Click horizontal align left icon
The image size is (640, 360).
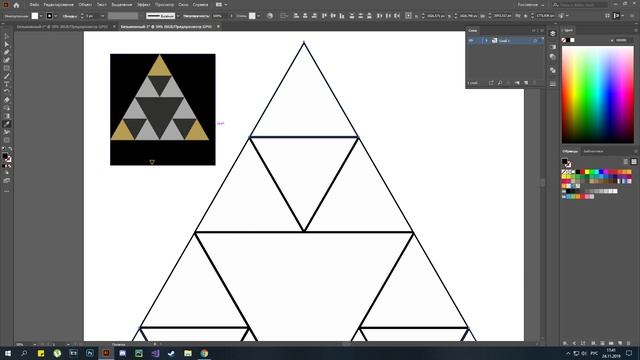tap(296, 16)
